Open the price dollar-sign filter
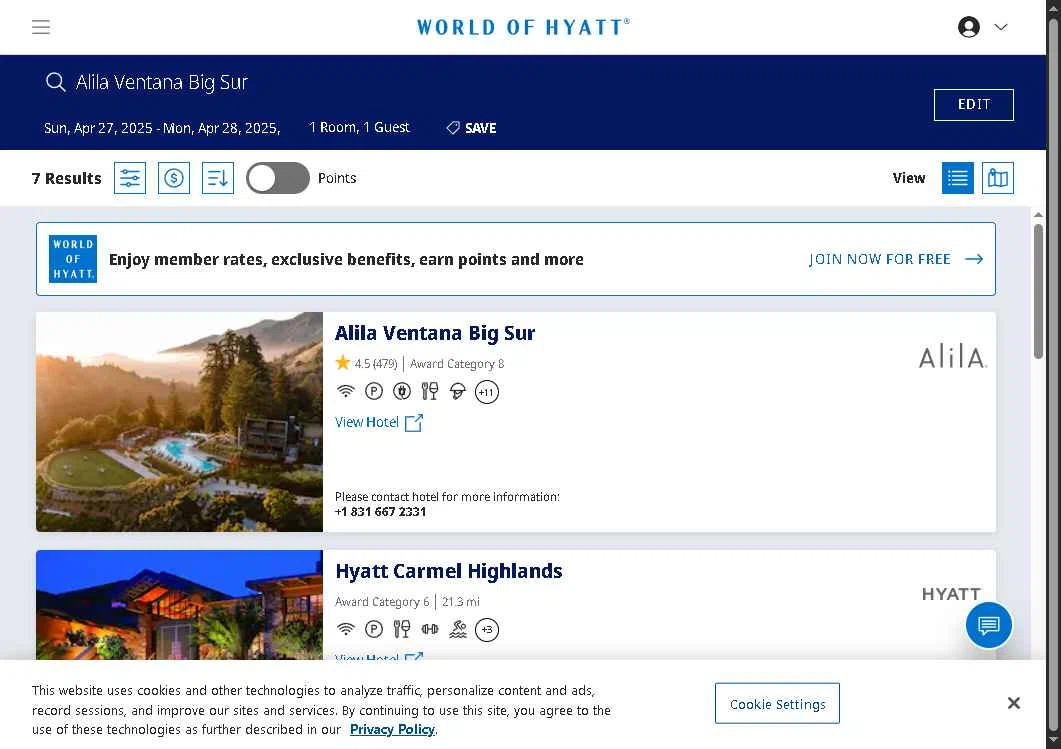Screen dimensions: 1061x749 point(174,178)
